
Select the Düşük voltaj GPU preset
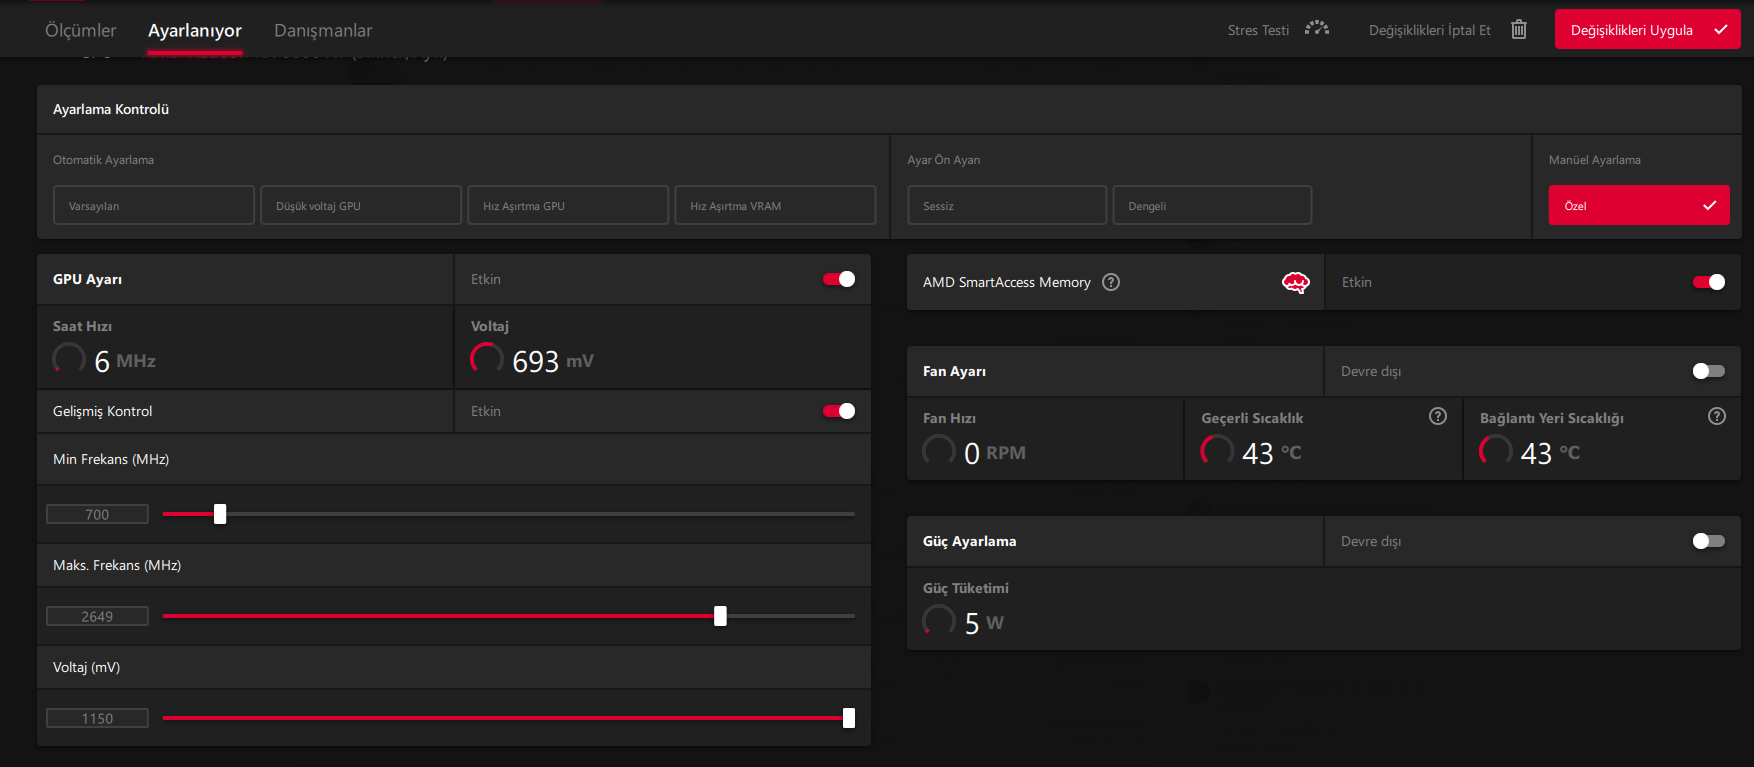tap(361, 205)
